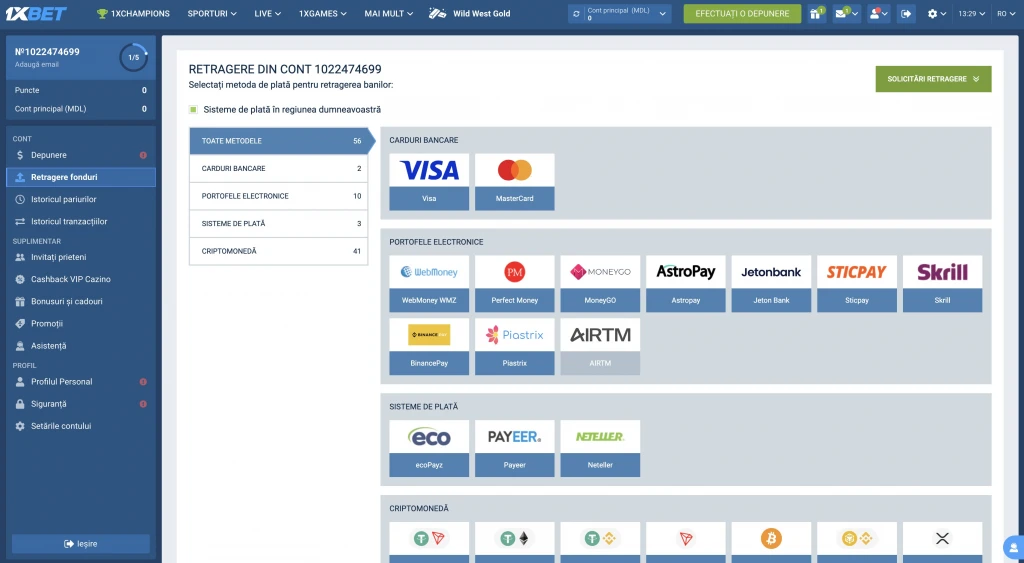Expand the settings gear dropdown
The height and width of the screenshot is (563, 1024).
pyautogui.click(x=936, y=14)
